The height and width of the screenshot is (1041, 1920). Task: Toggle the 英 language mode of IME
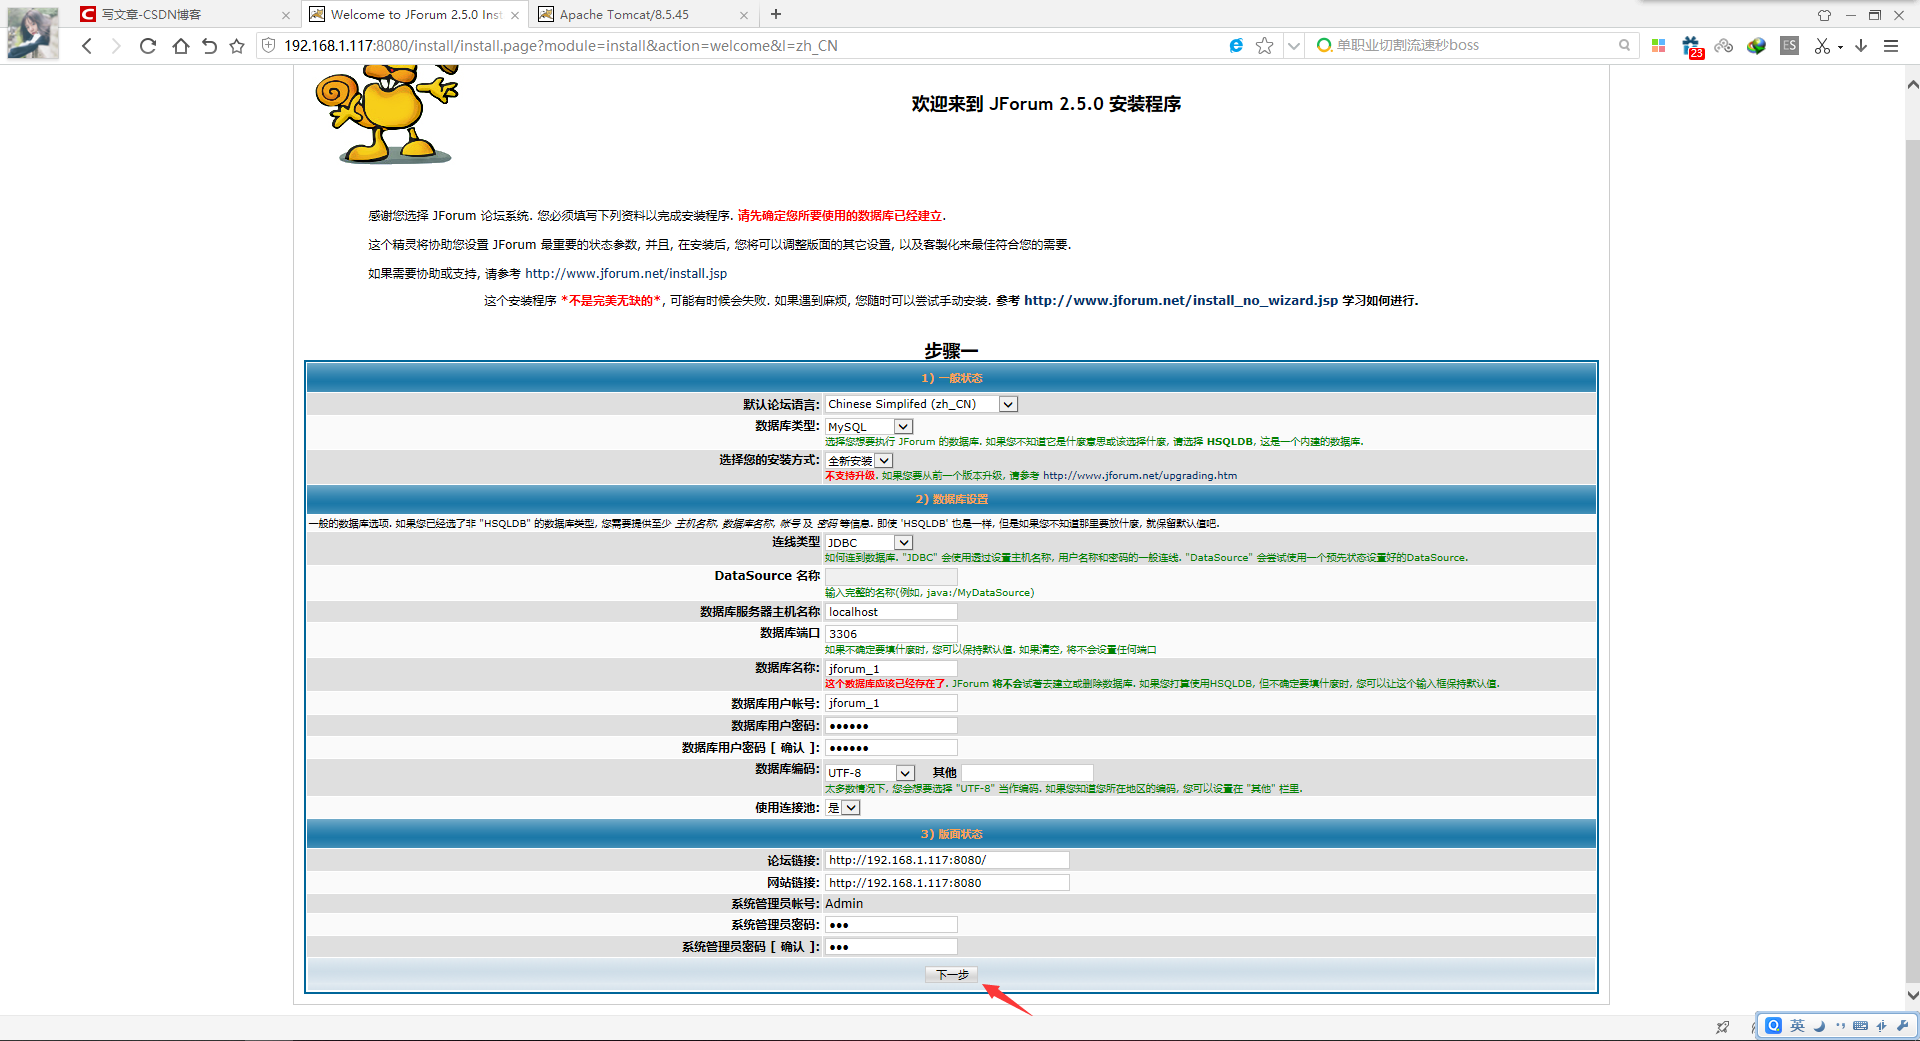(x=1798, y=1025)
